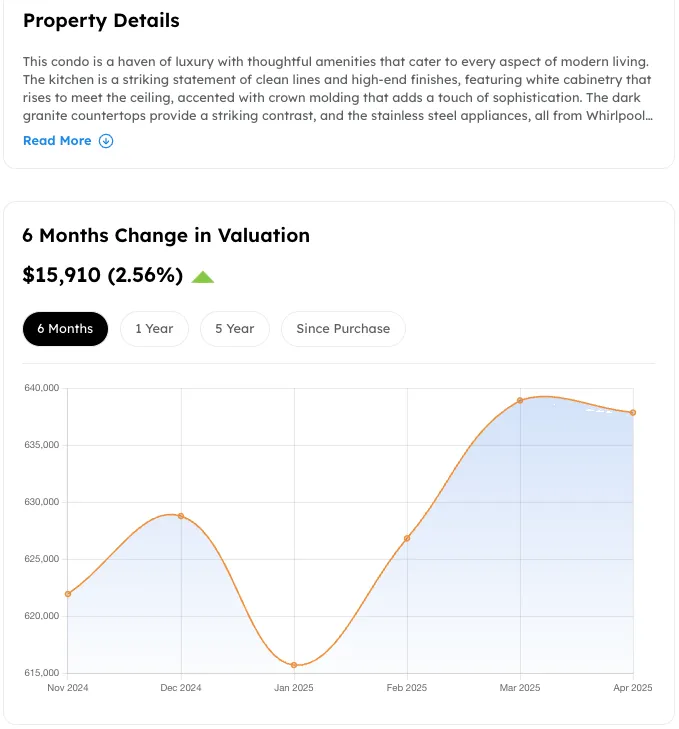
Task: Click the Nov 2024 data point marker
Action: tap(68, 594)
